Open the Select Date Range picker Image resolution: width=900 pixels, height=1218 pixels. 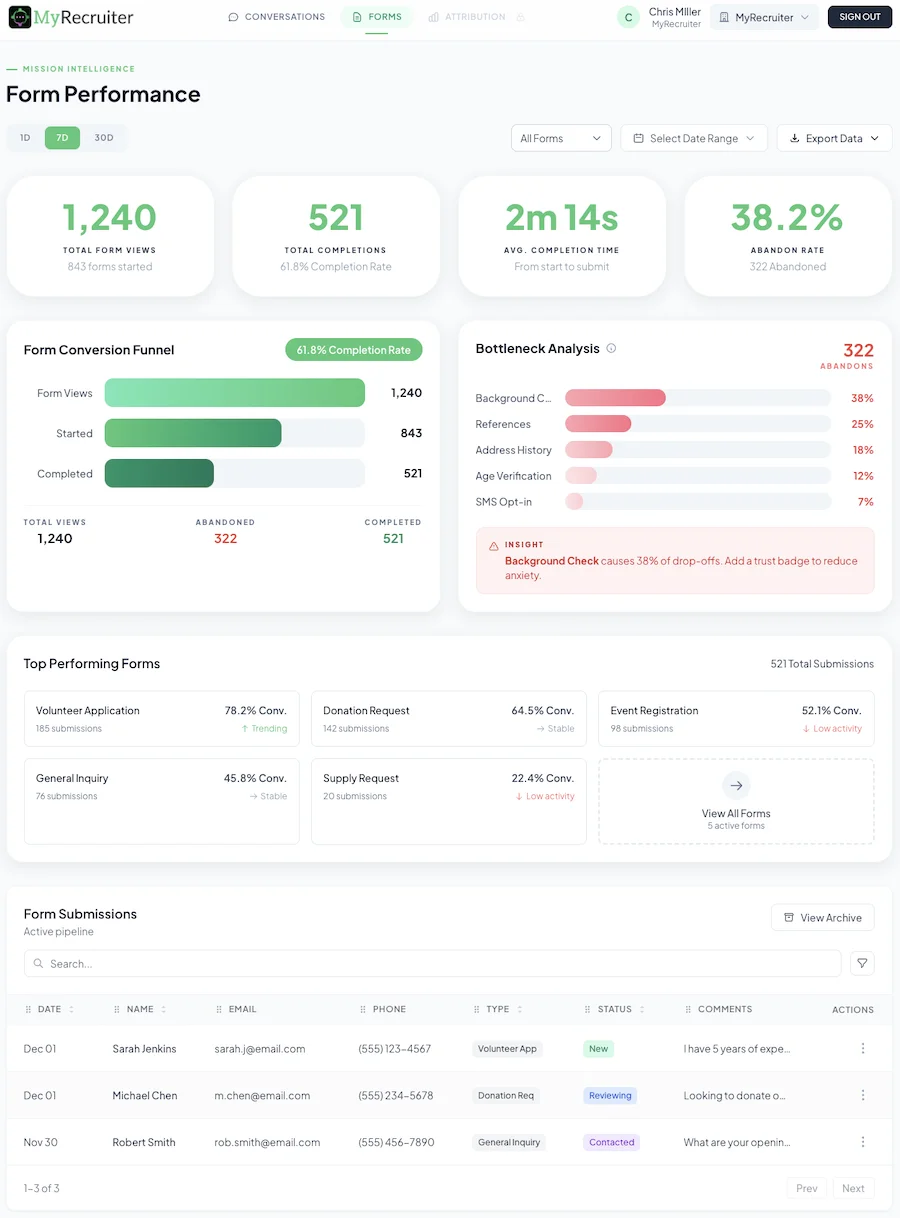(693, 137)
